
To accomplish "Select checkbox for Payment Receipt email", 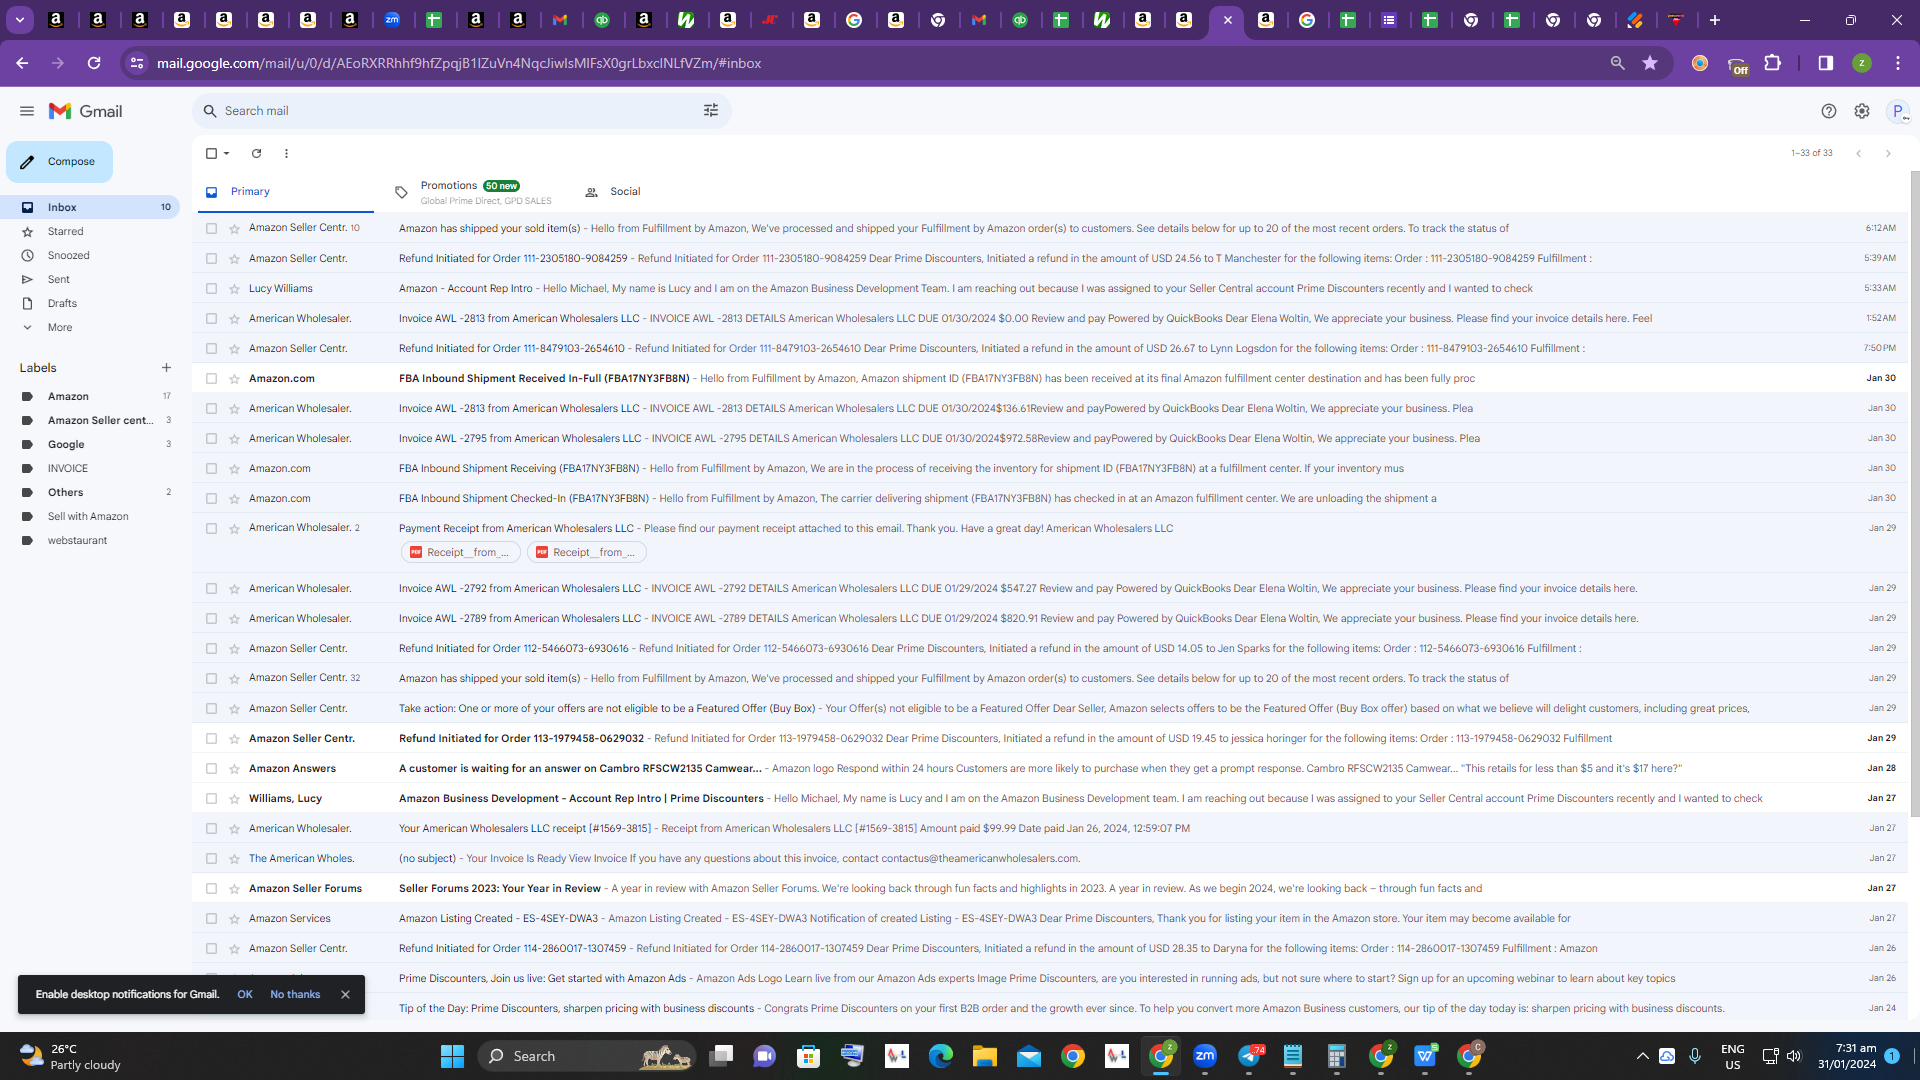I will pyautogui.click(x=211, y=528).
